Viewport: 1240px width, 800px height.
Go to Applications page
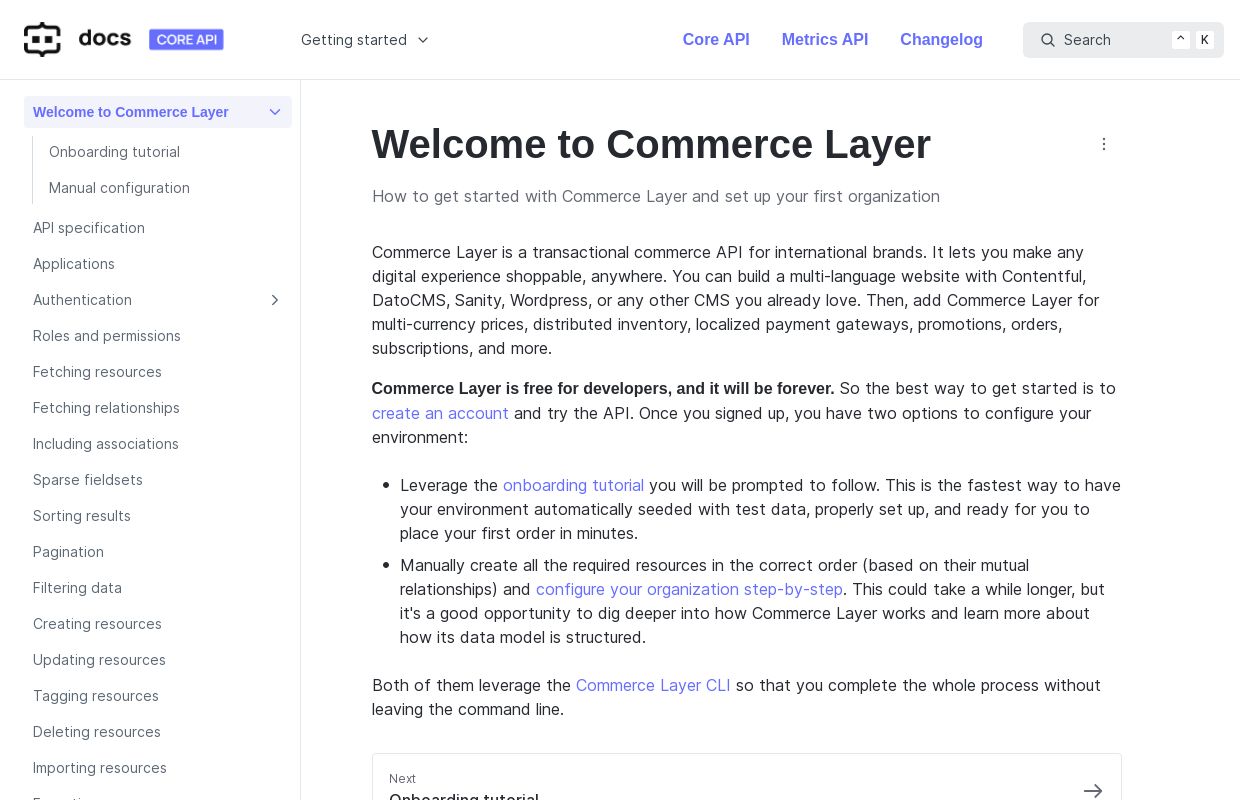click(x=74, y=264)
